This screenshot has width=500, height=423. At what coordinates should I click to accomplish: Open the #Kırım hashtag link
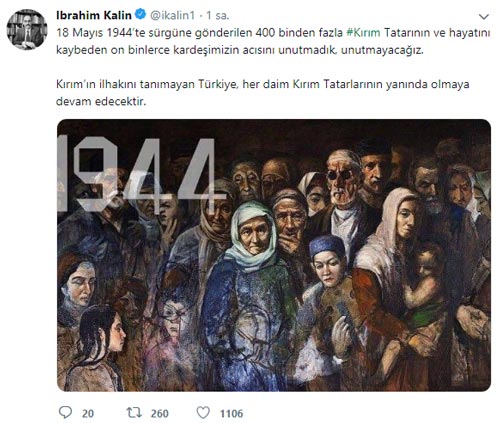363,33
